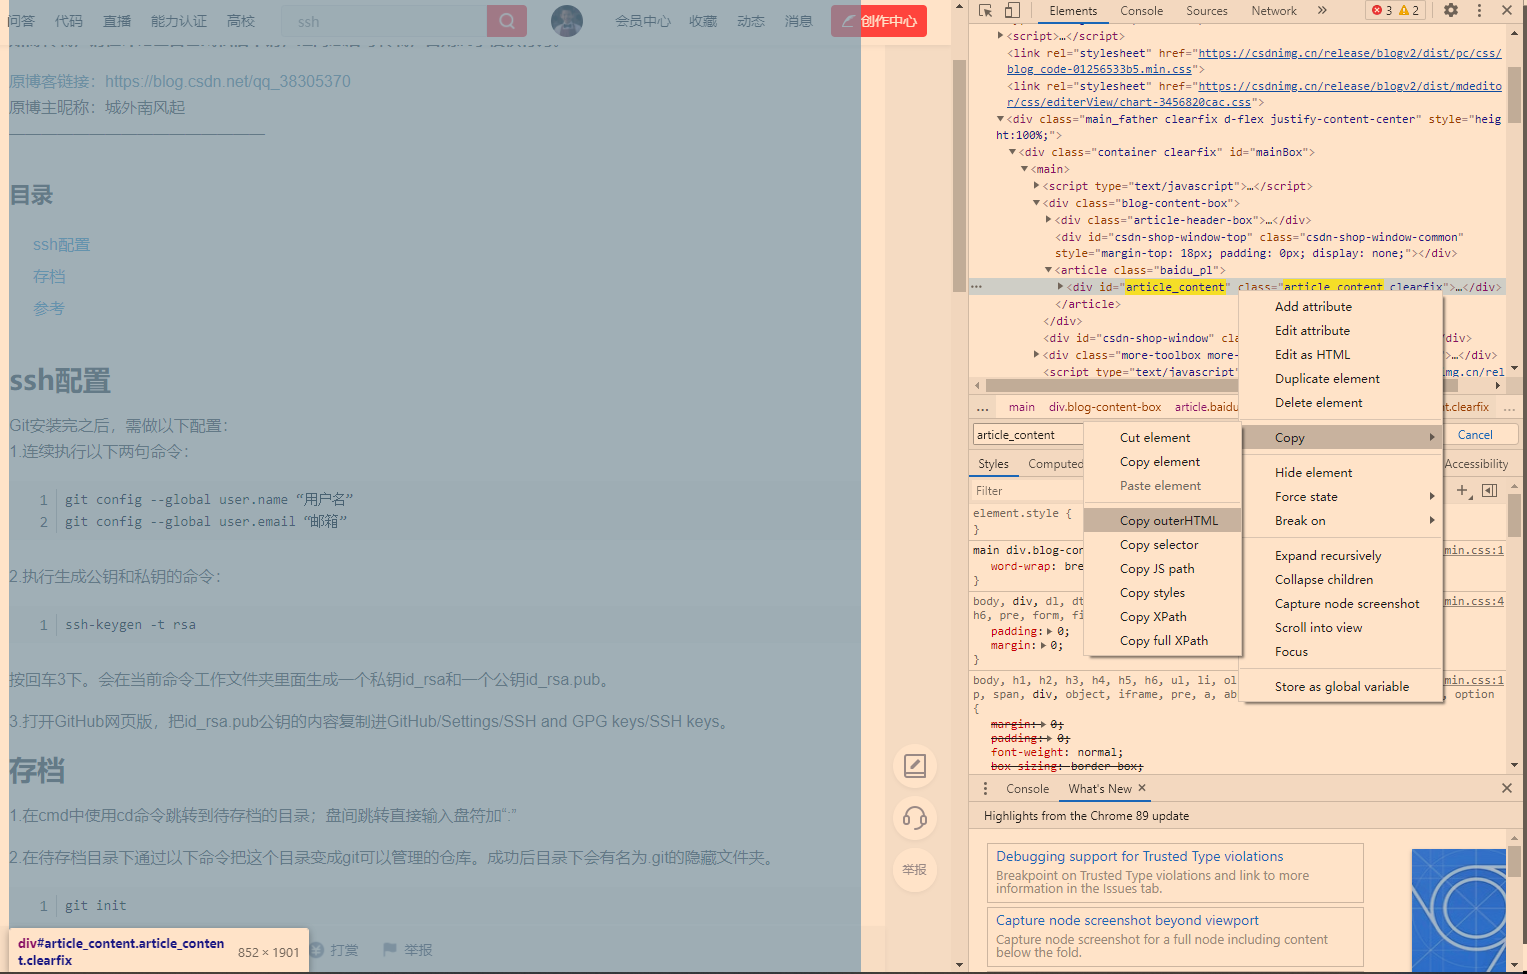Toggle the computed styles sidebar icon
The height and width of the screenshot is (974, 1527).
click(1490, 490)
